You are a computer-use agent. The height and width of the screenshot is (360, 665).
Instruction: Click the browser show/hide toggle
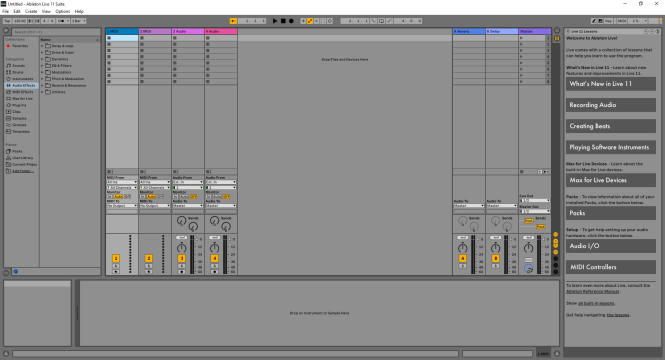coord(6,31)
